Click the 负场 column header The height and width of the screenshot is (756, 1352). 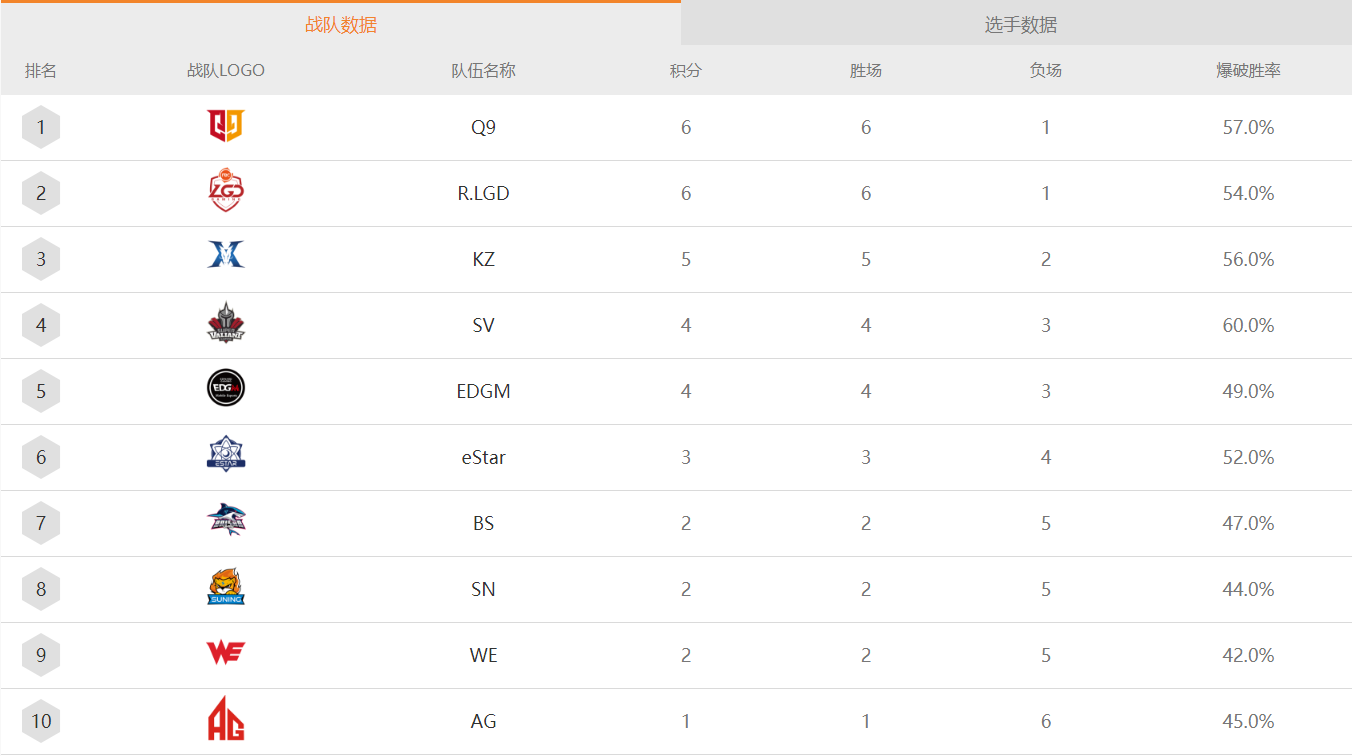pyautogui.click(x=1046, y=71)
